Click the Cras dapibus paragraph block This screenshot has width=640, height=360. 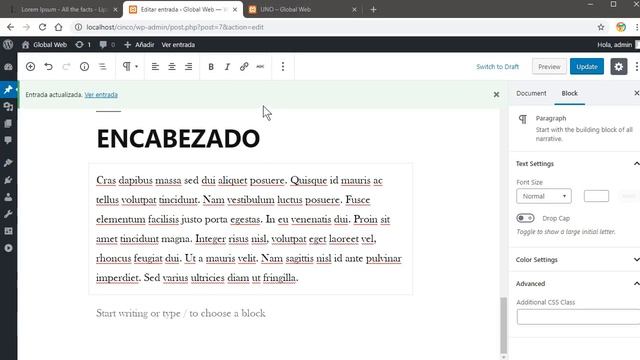tap(251, 229)
